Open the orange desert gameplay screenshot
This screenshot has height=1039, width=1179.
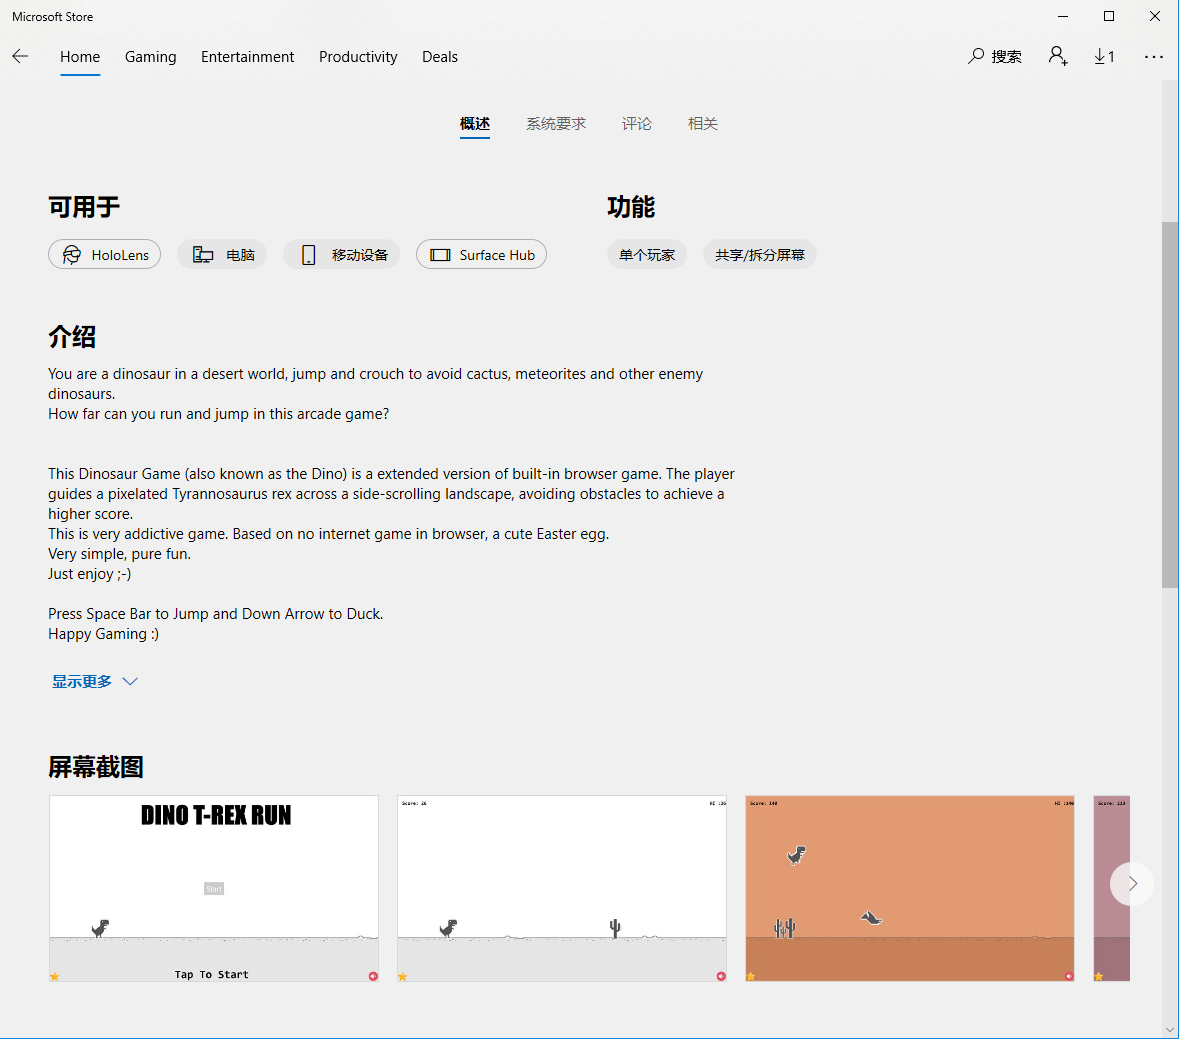coord(910,888)
